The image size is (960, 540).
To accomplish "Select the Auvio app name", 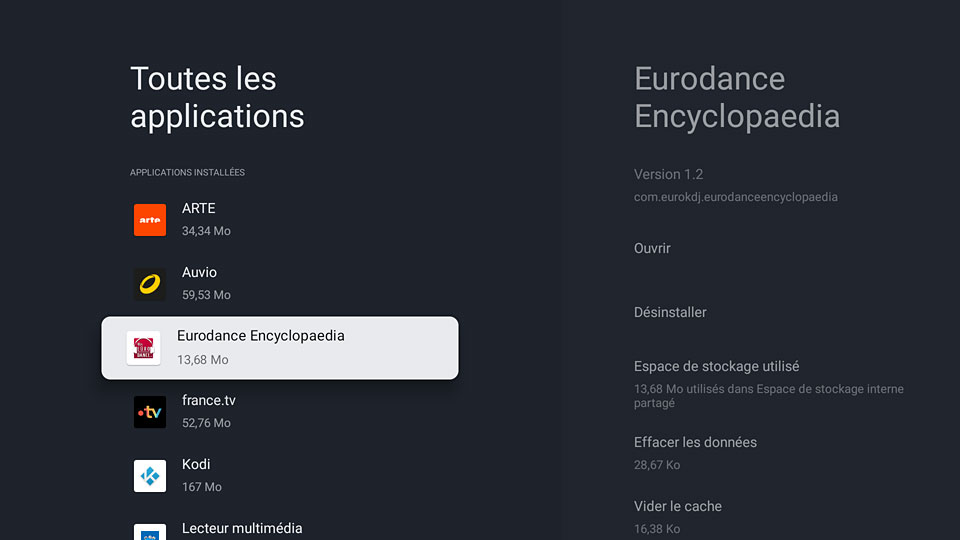I will [199, 272].
